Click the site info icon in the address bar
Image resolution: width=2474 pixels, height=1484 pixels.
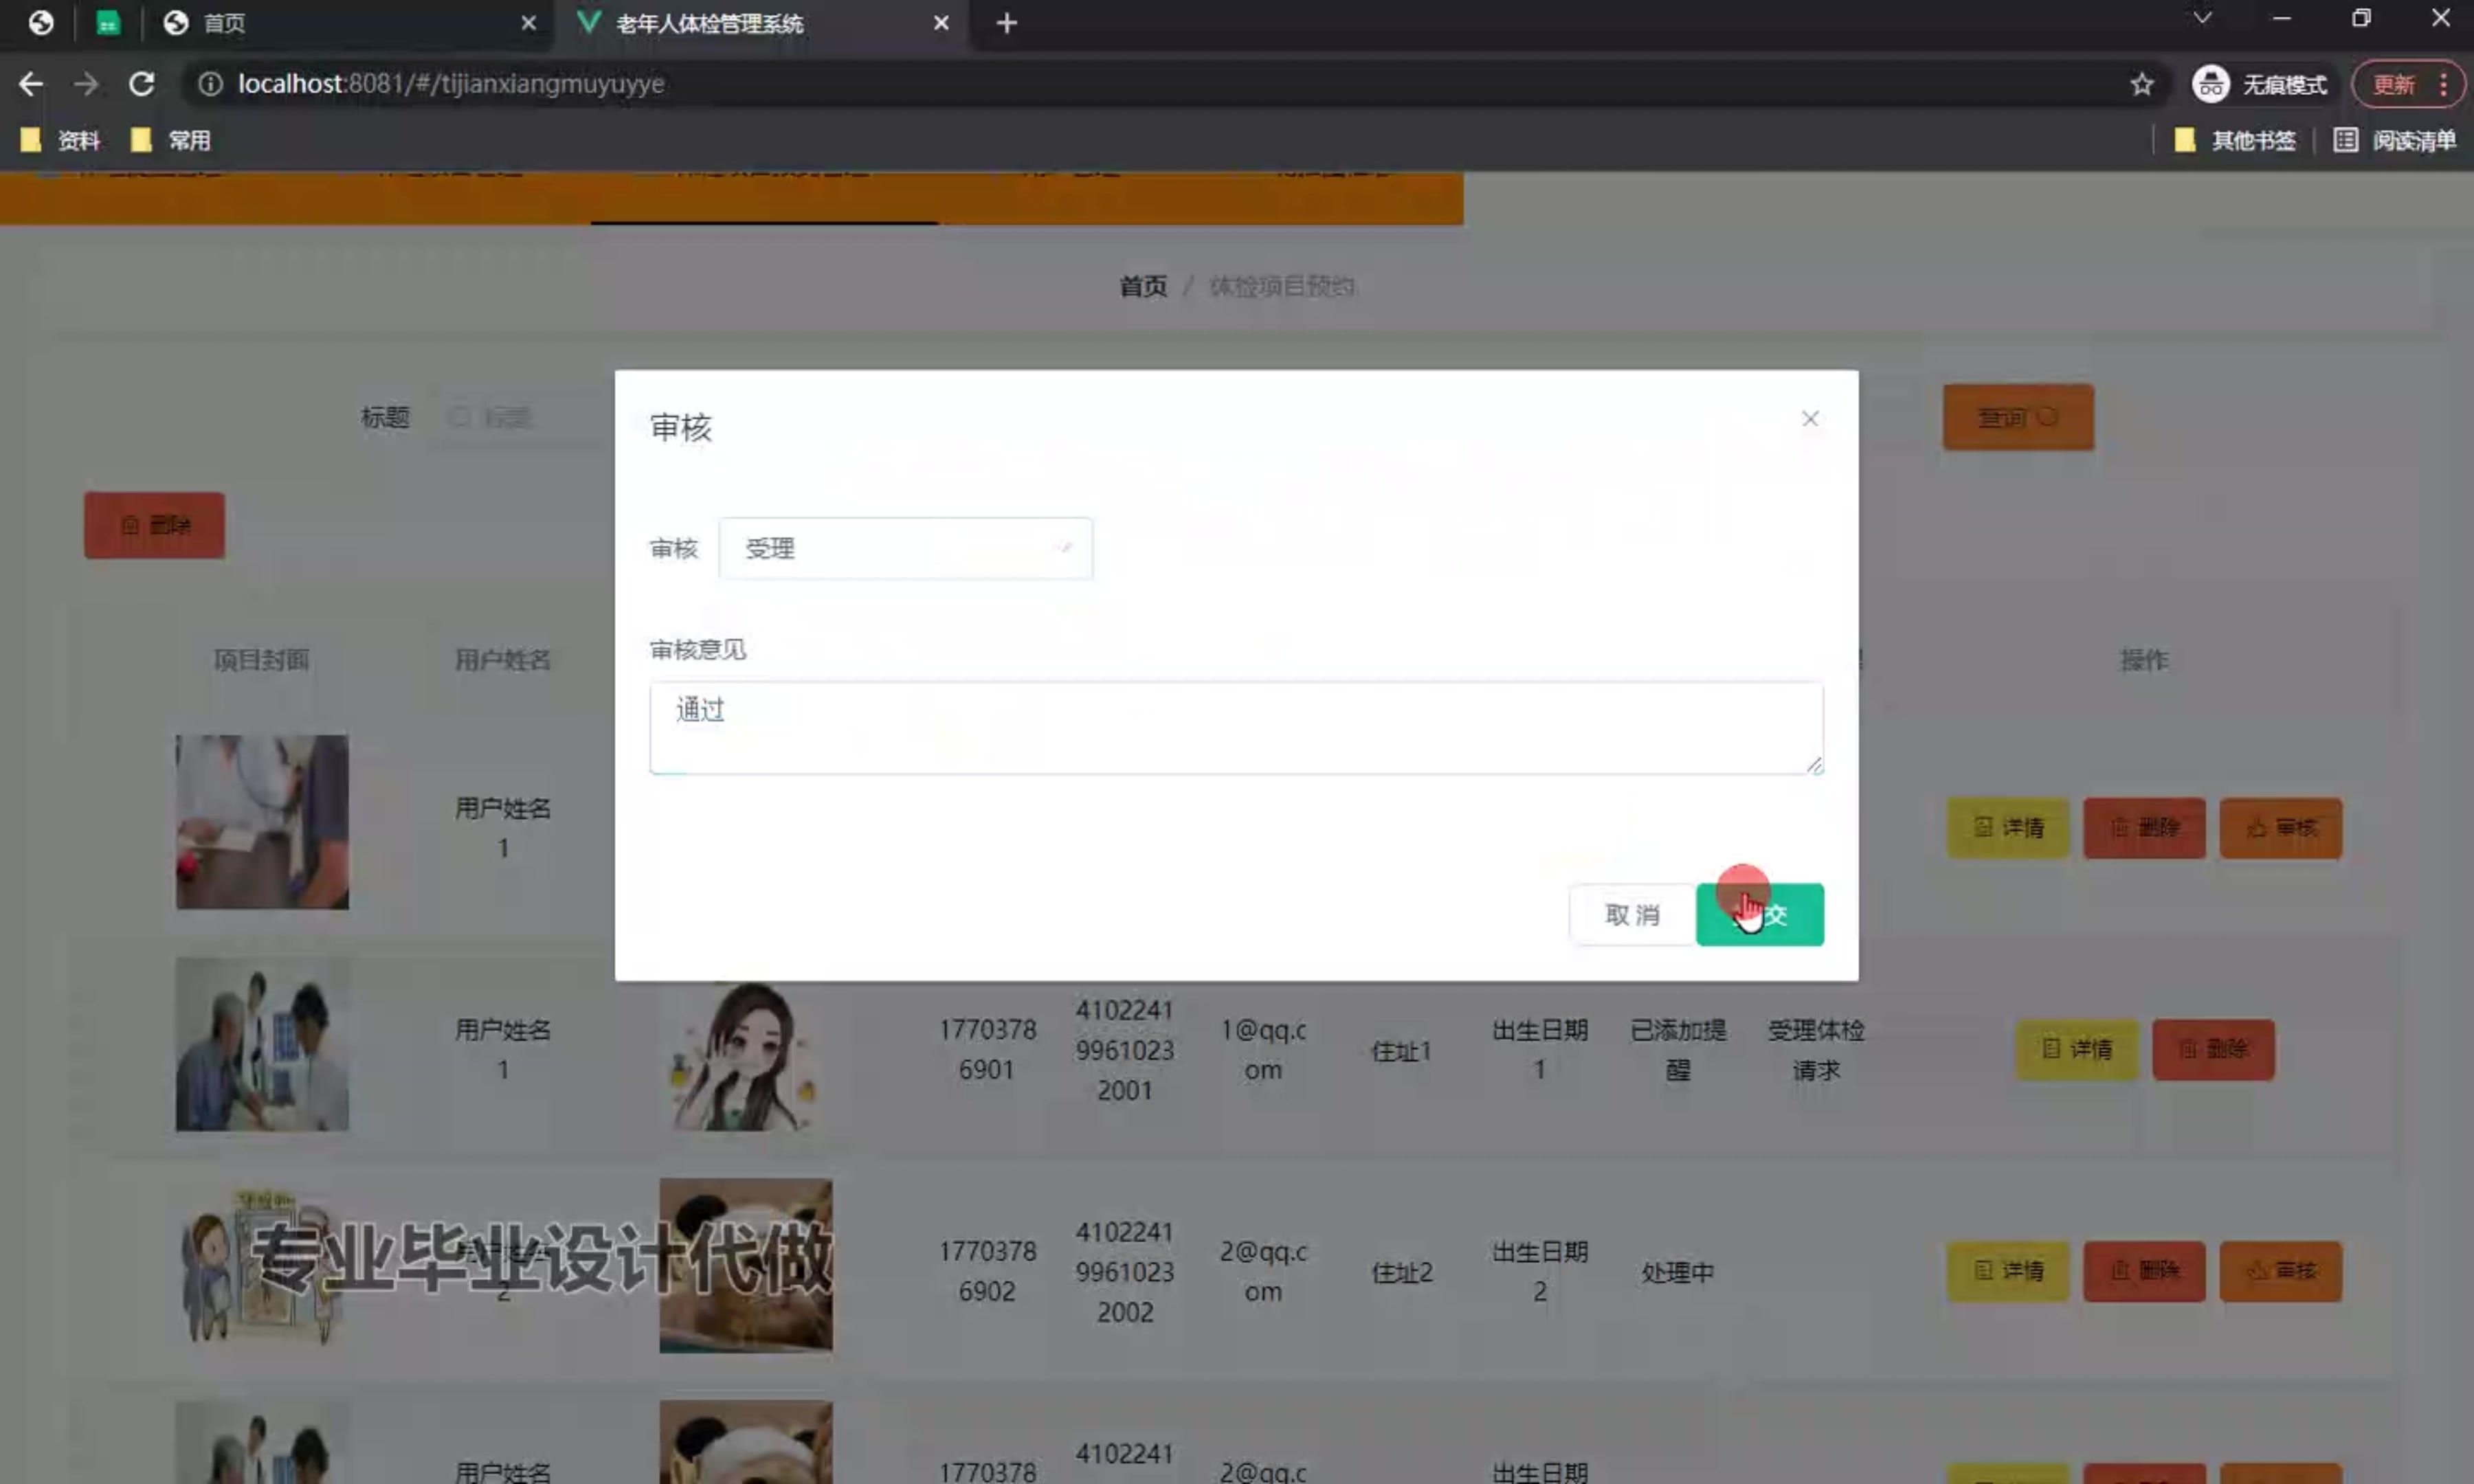click(x=209, y=84)
